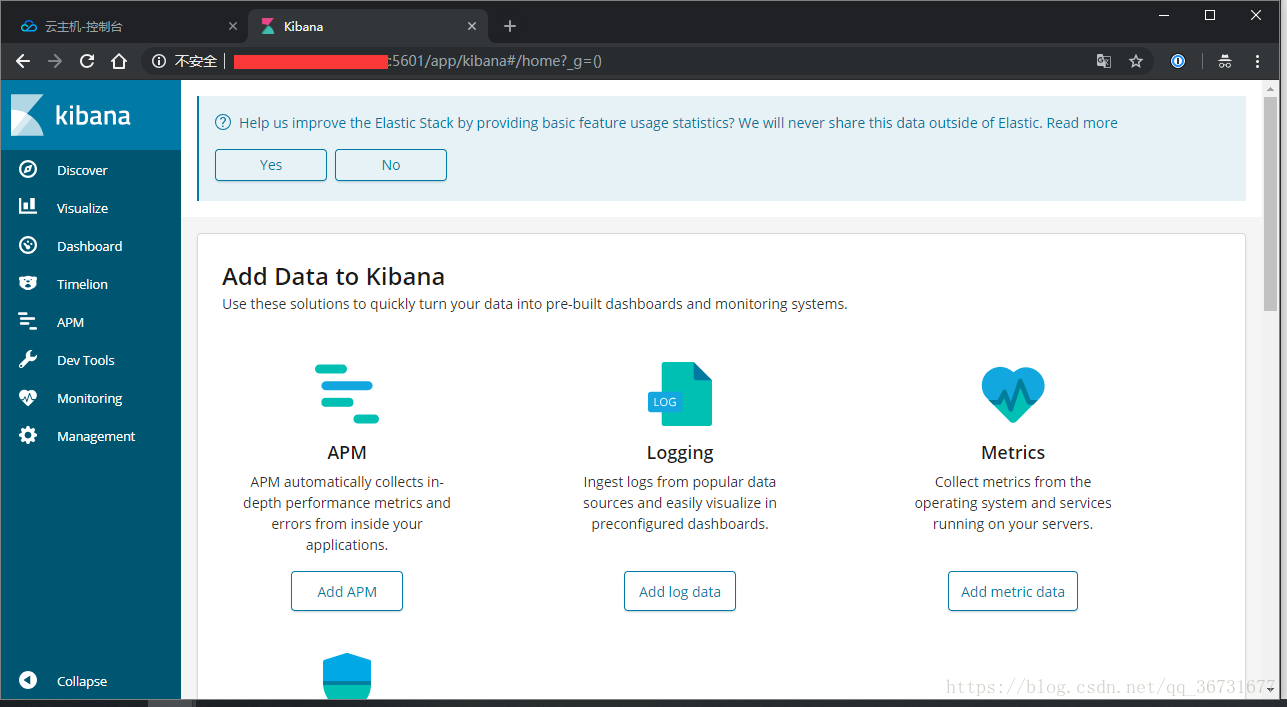Click the blue password manager extension icon

(x=1178, y=61)
